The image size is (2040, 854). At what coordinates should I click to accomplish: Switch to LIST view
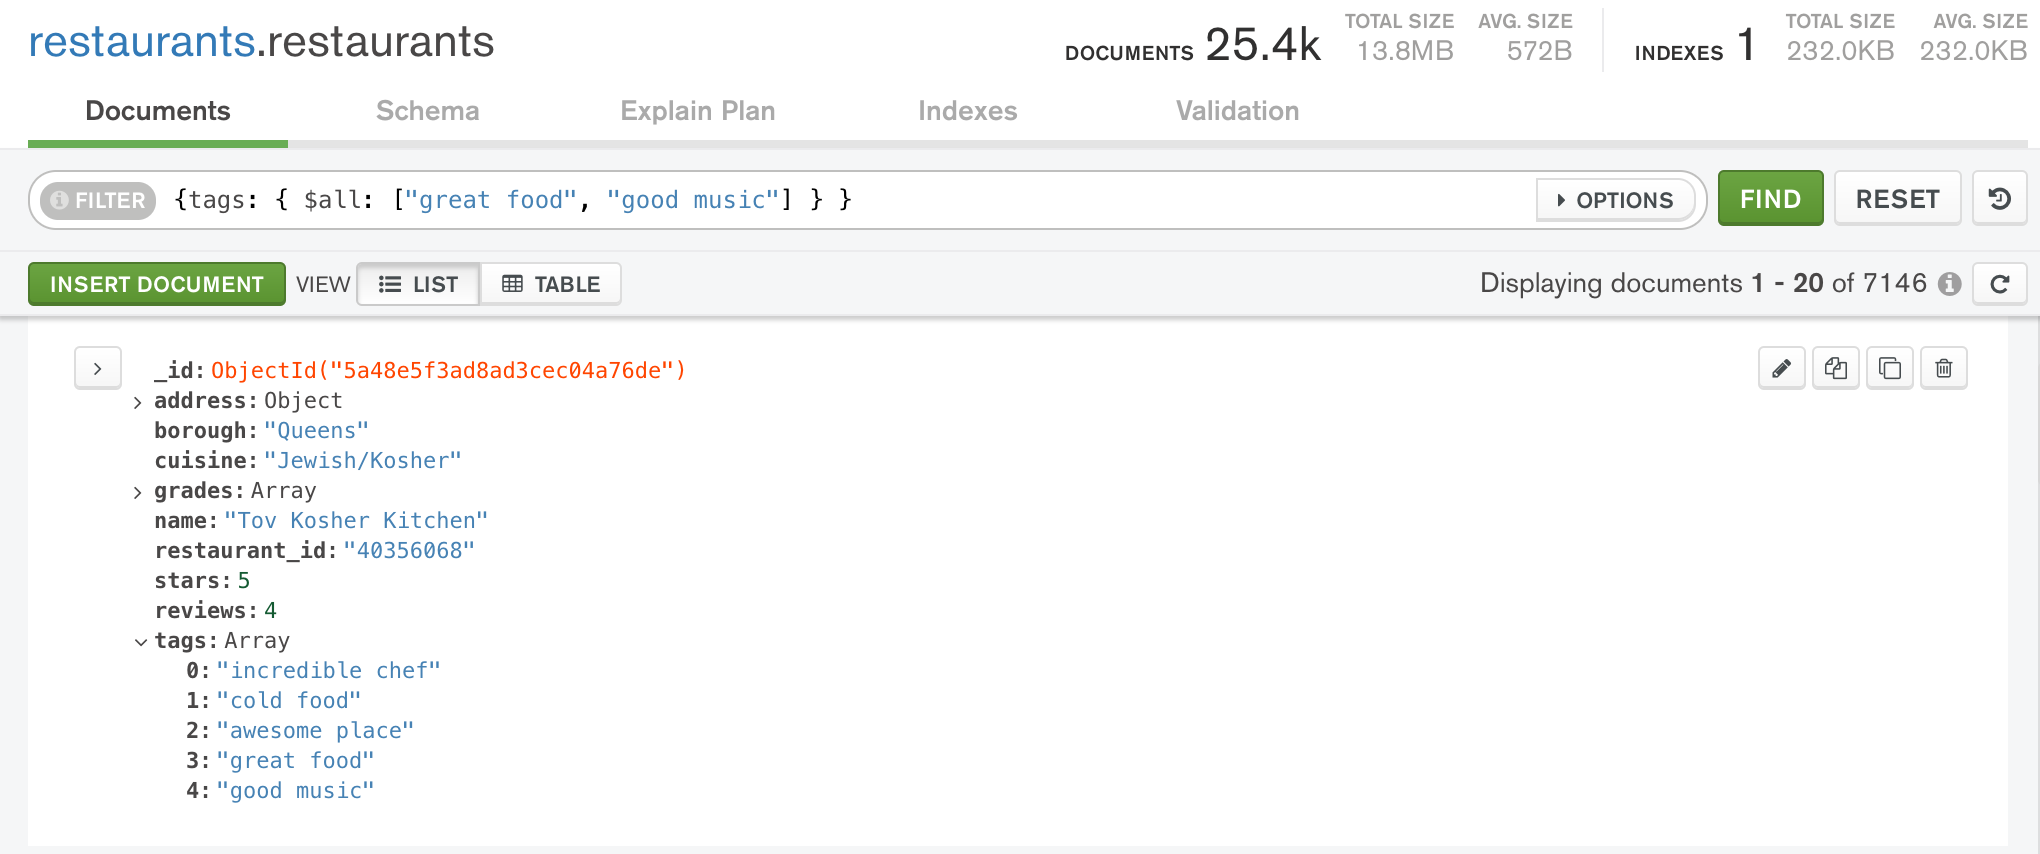click(x=418, y=284)
